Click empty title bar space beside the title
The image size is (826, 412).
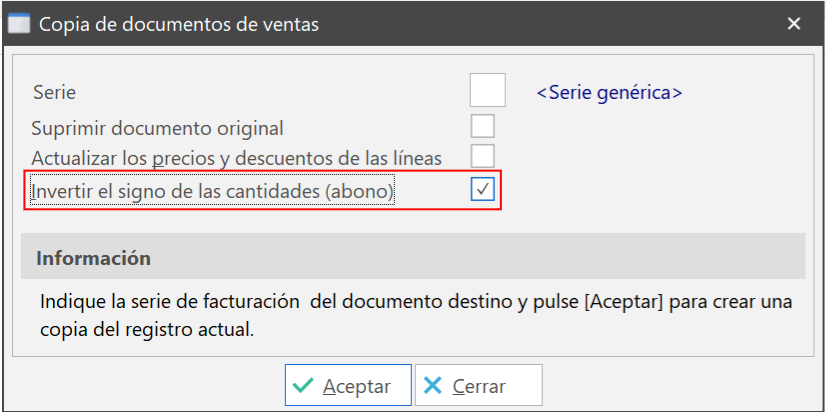click(x=550, y=24)
